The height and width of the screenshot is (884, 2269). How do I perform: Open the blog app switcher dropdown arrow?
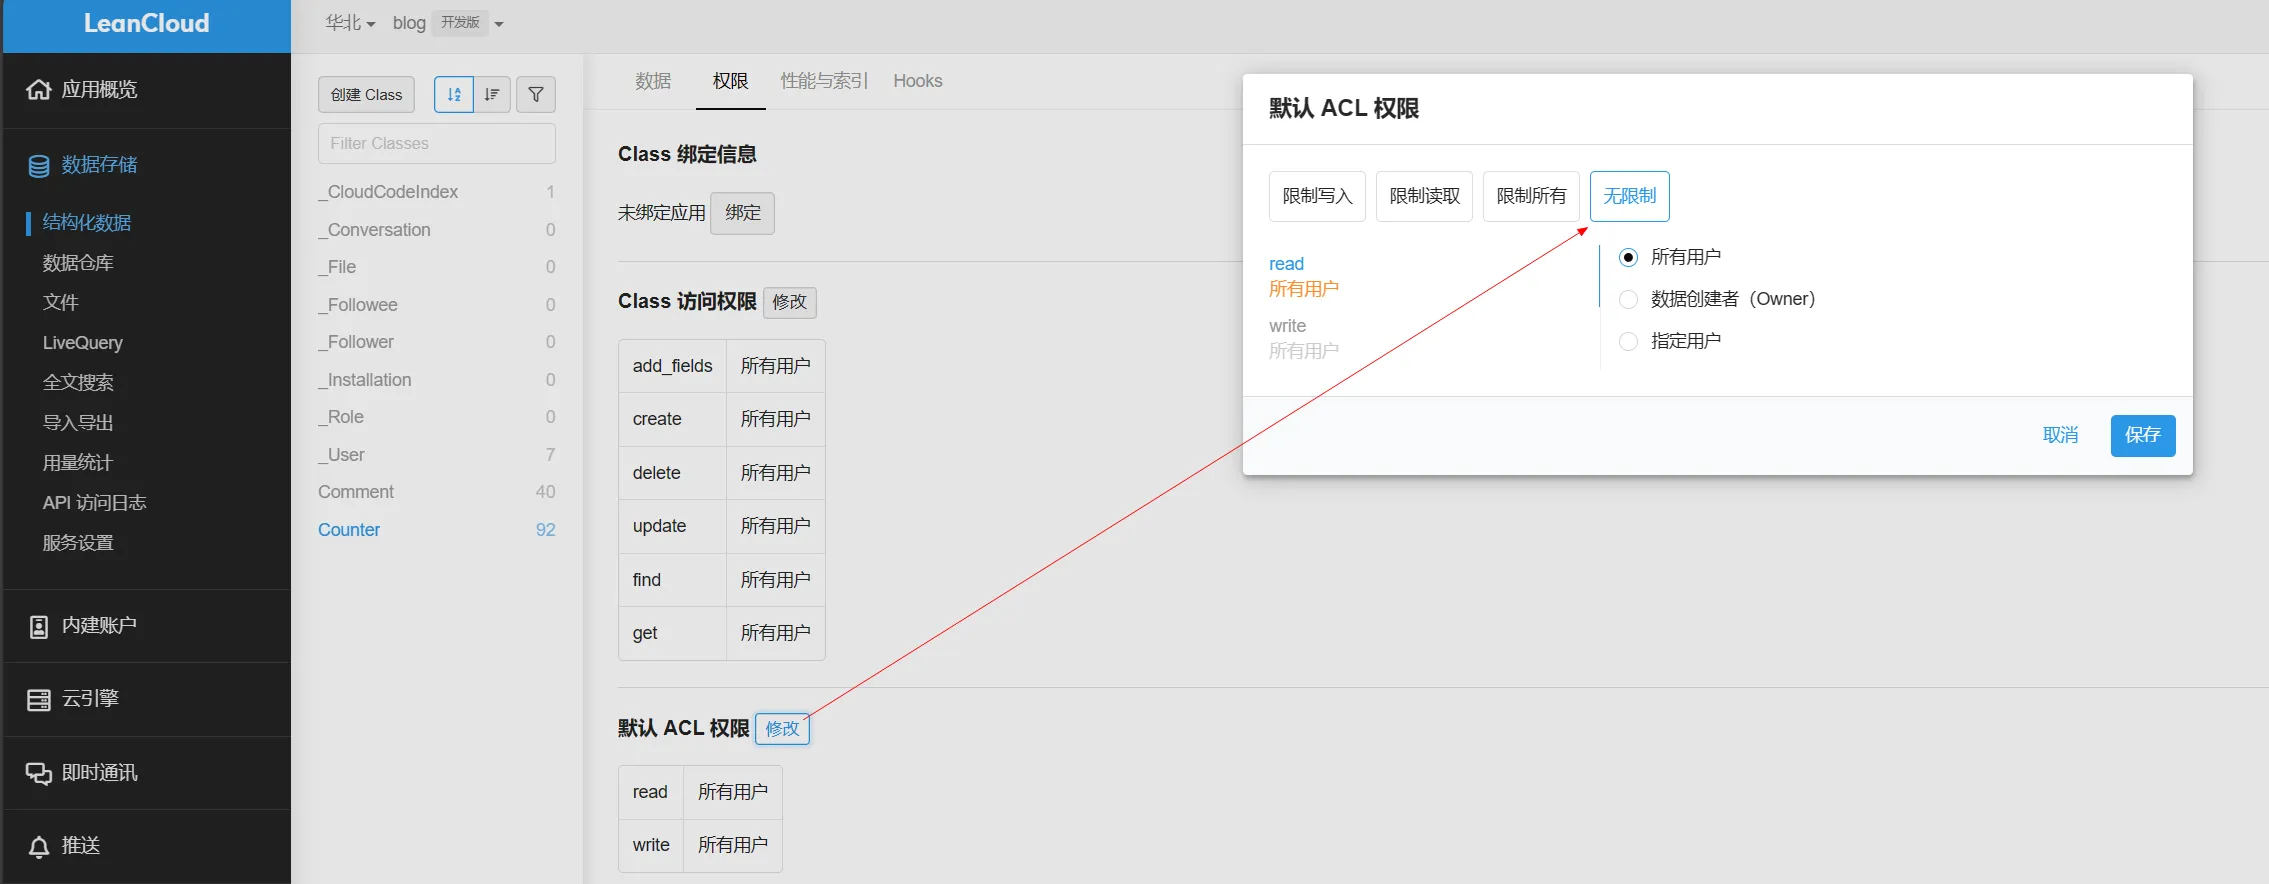click(499, 24)
